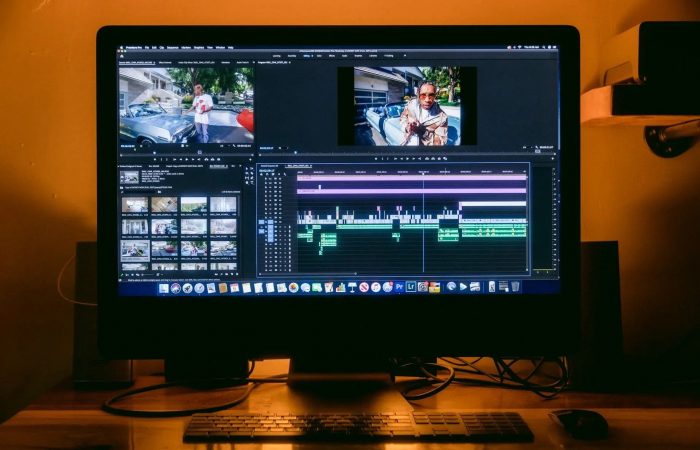Open Lightroom icon in the Dock
700x450 pixels.
coord(411,287)
